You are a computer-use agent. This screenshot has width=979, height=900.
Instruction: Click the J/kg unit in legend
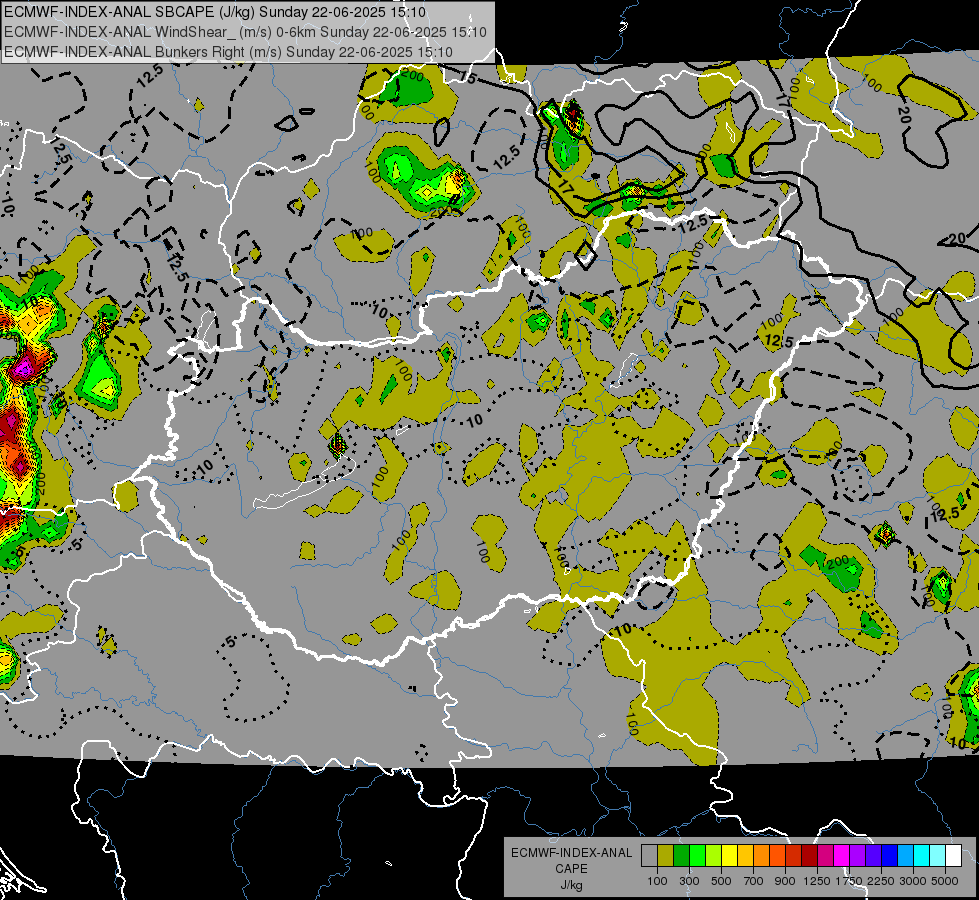tap(572, 885)
